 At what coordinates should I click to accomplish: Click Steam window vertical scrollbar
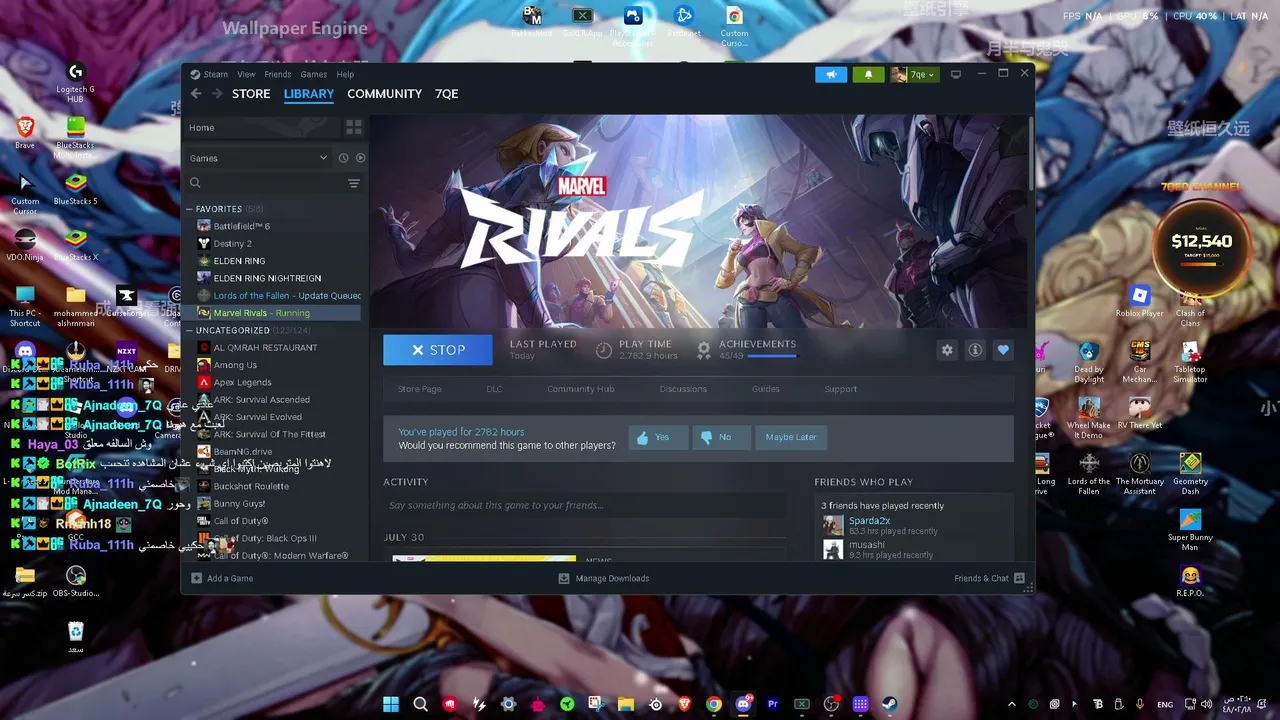1031,155
